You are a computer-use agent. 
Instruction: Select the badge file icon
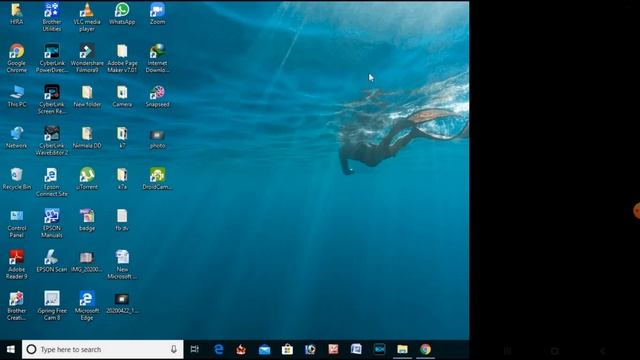(x=87, y=220)
